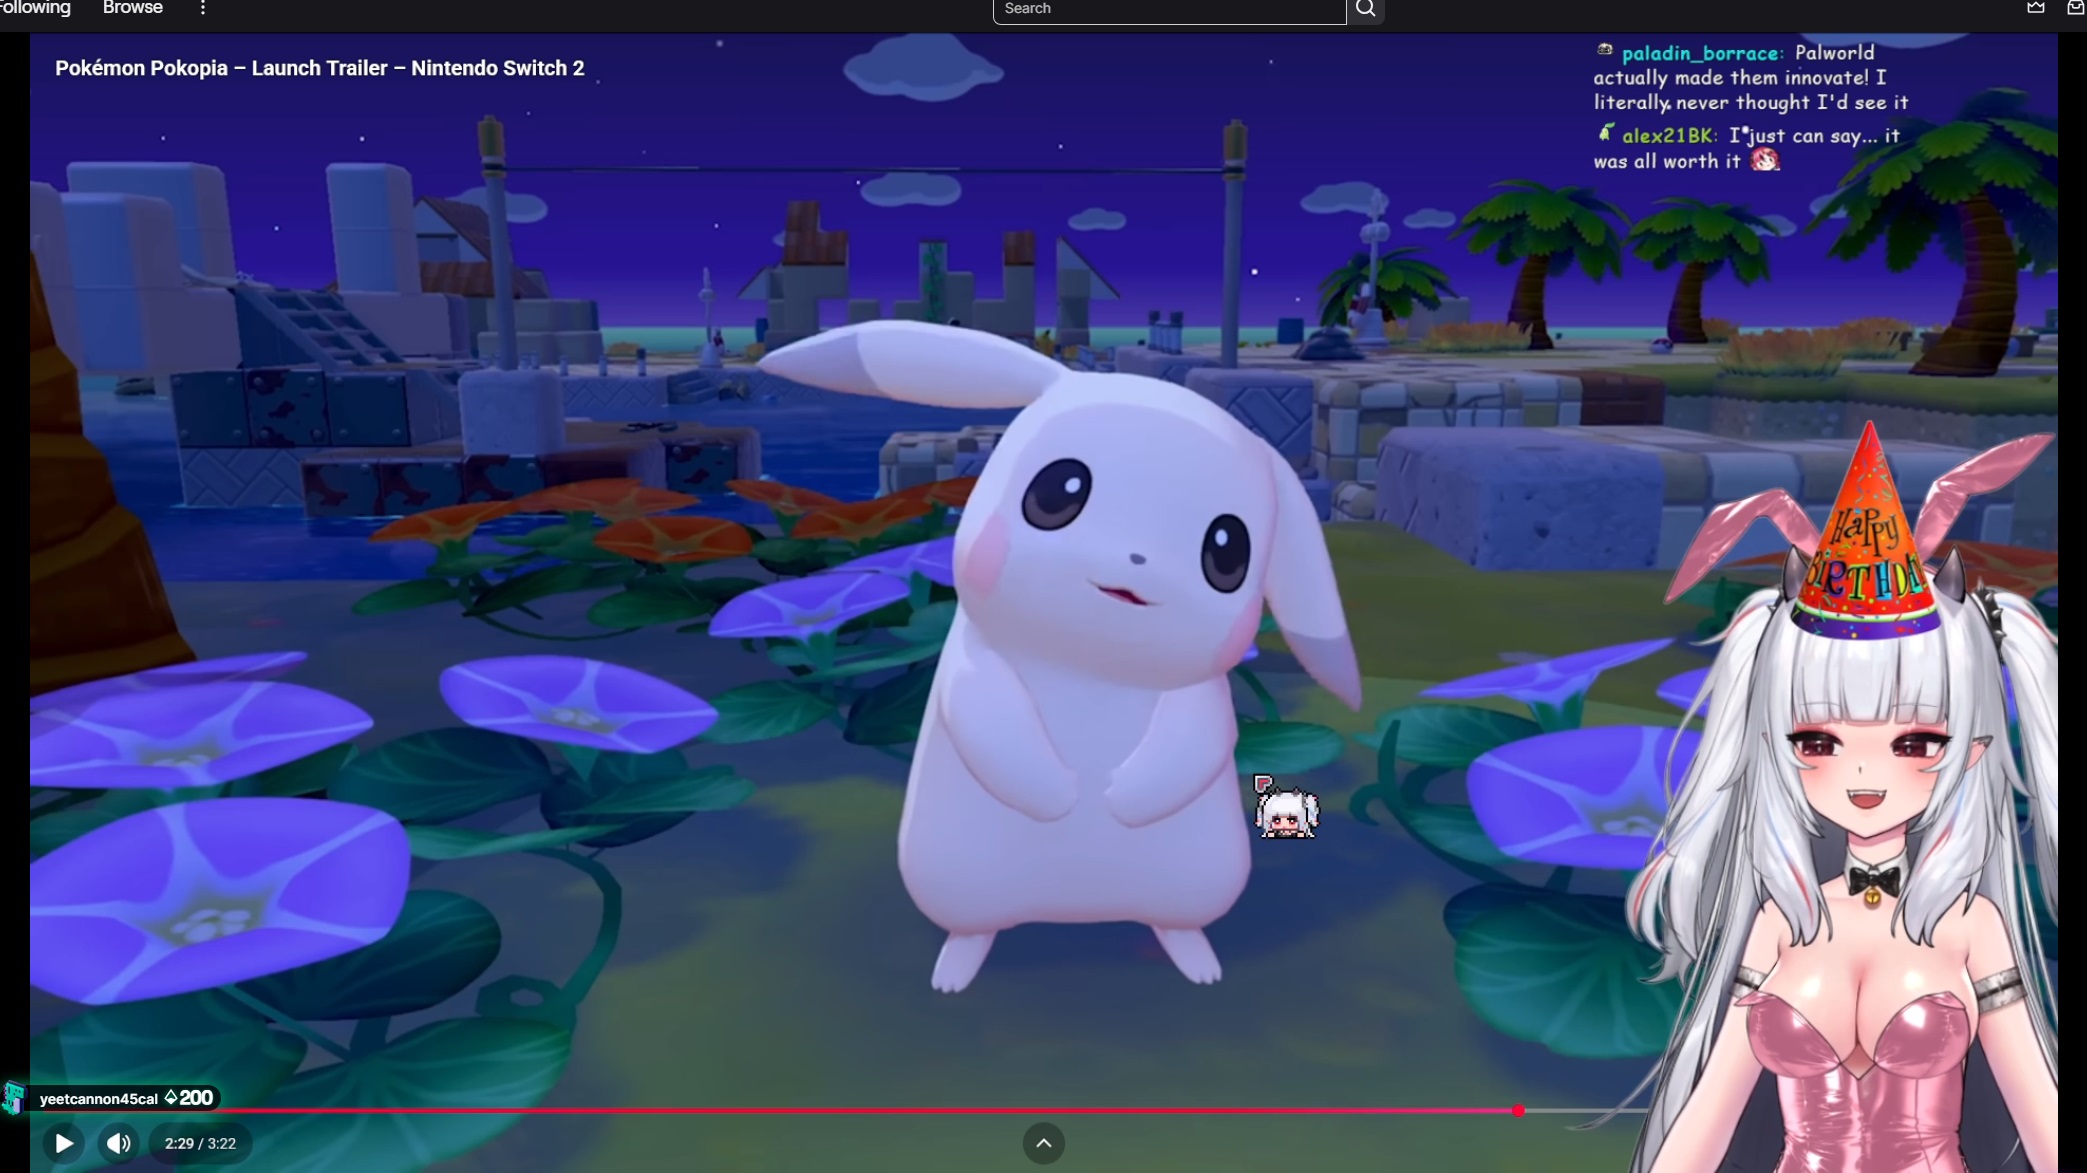Image resolution: width=2087 pixels, height=1173 pixels.
Task: Click into the Search input field
Action: [x=1168, y=9]
